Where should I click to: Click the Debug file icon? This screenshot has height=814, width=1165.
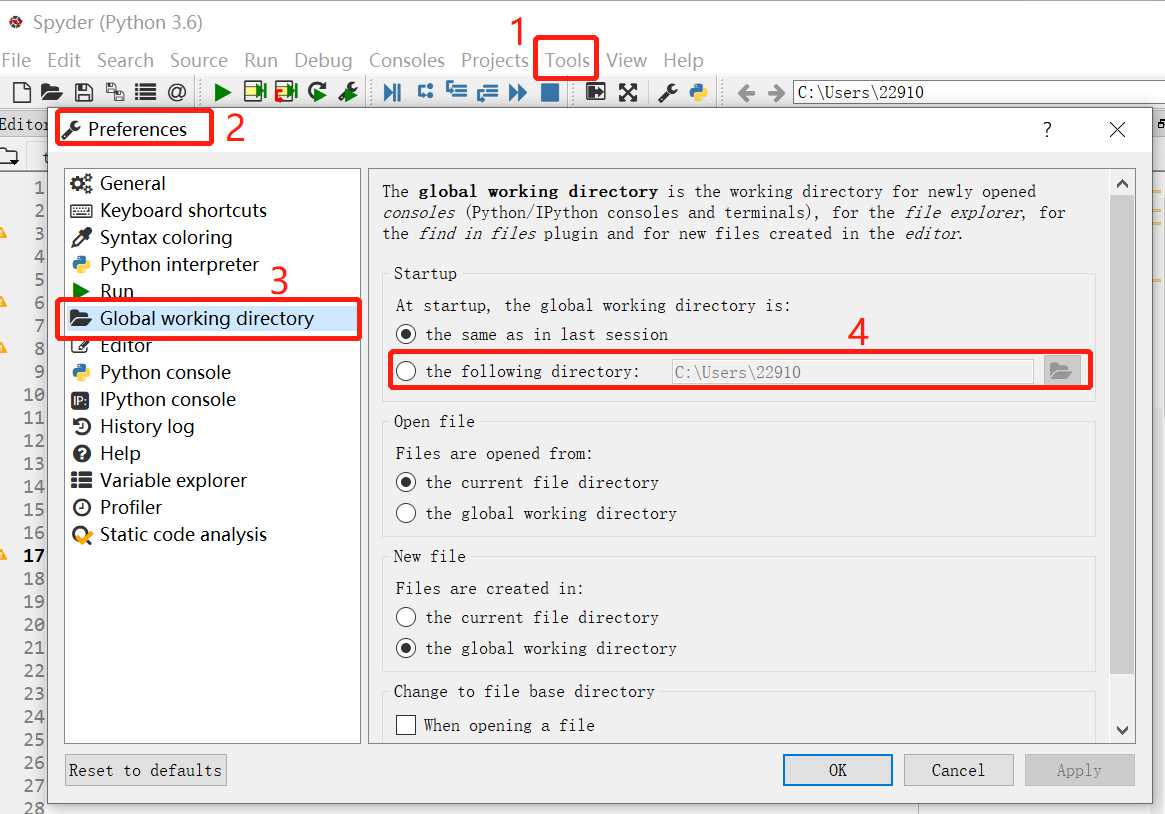[392, 92]
